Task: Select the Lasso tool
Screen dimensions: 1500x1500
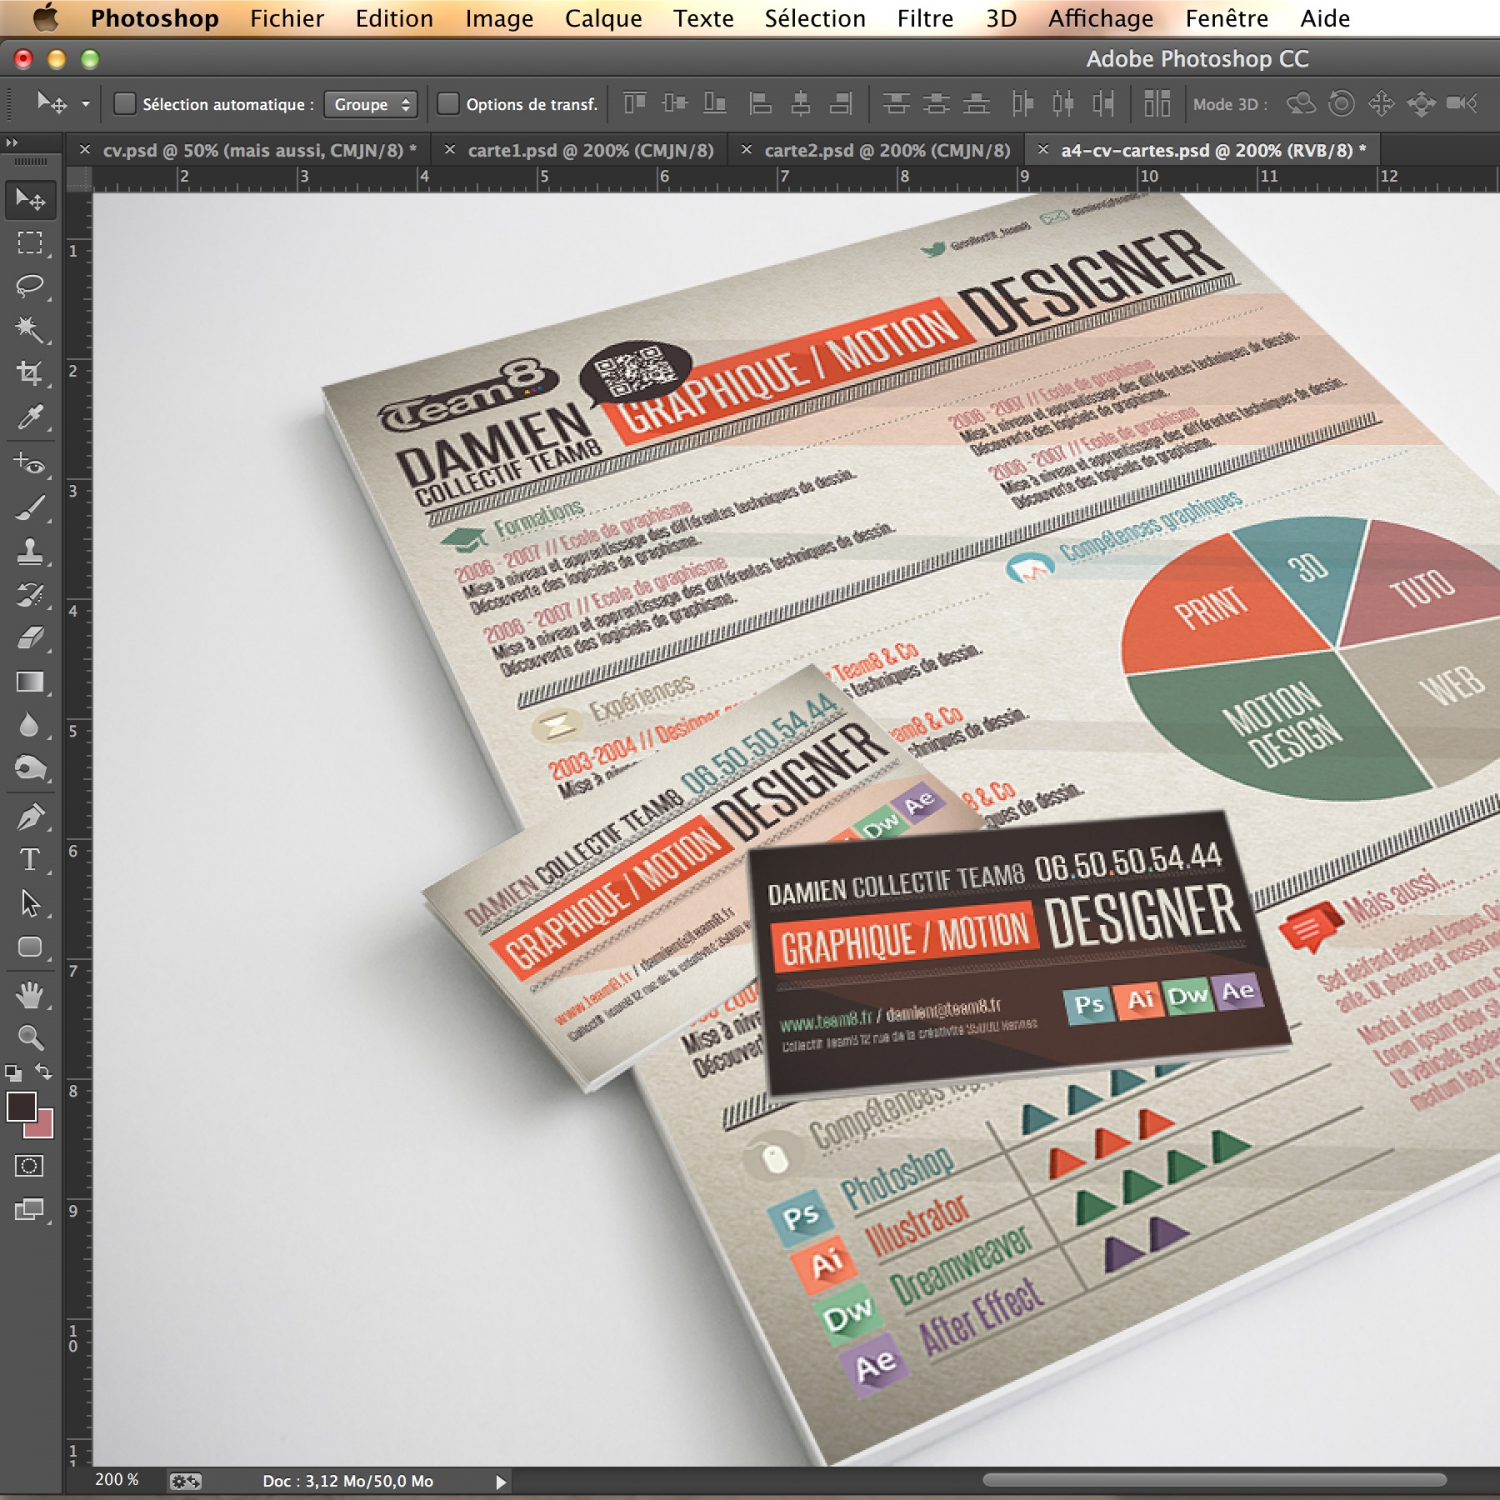Action: click(30, 286)
